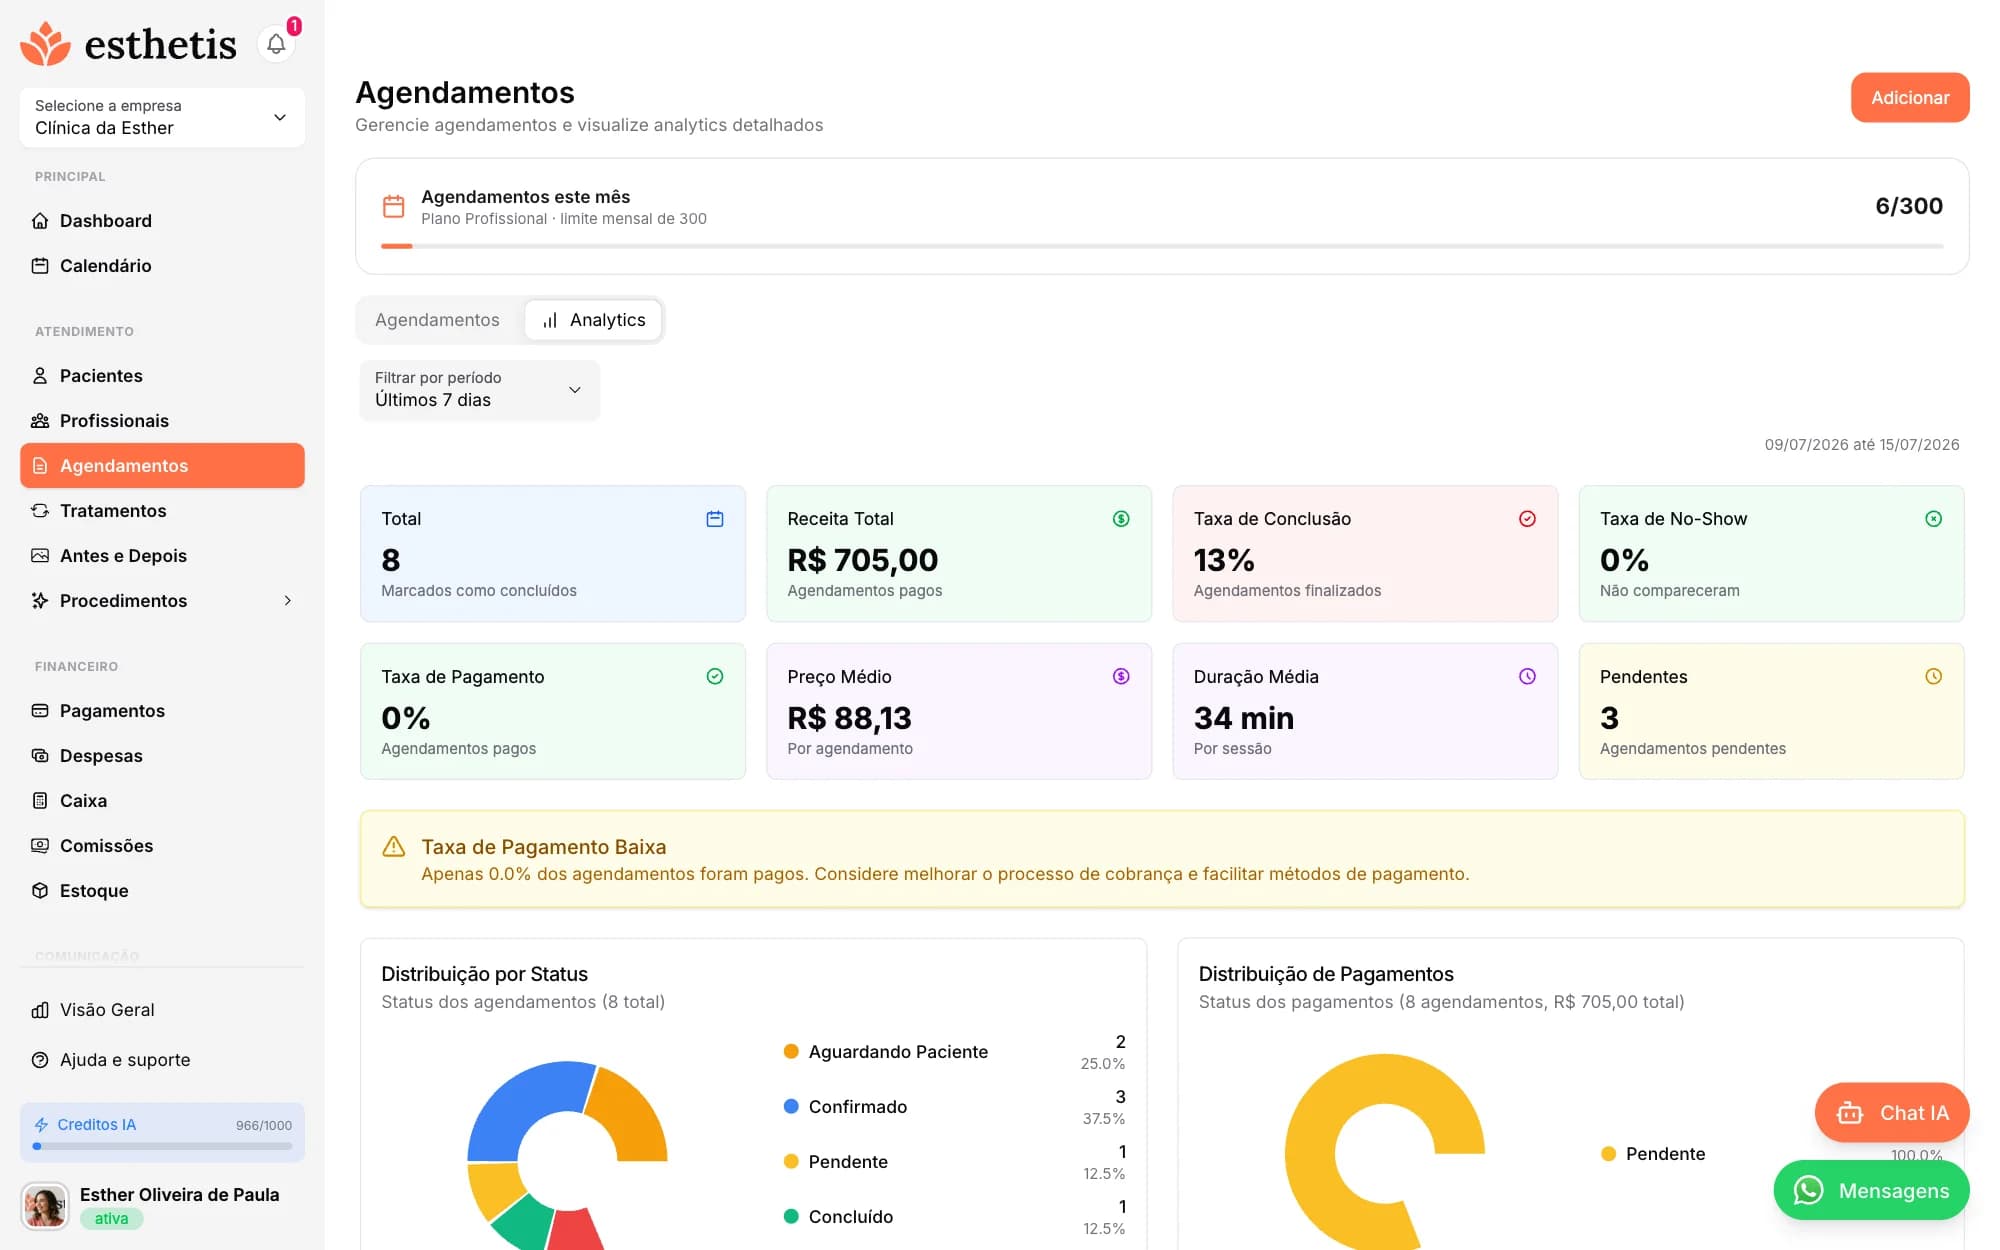Click the Concluído green legend dot
This screenshot has height=1250, width=2000.
[791, 1217]
